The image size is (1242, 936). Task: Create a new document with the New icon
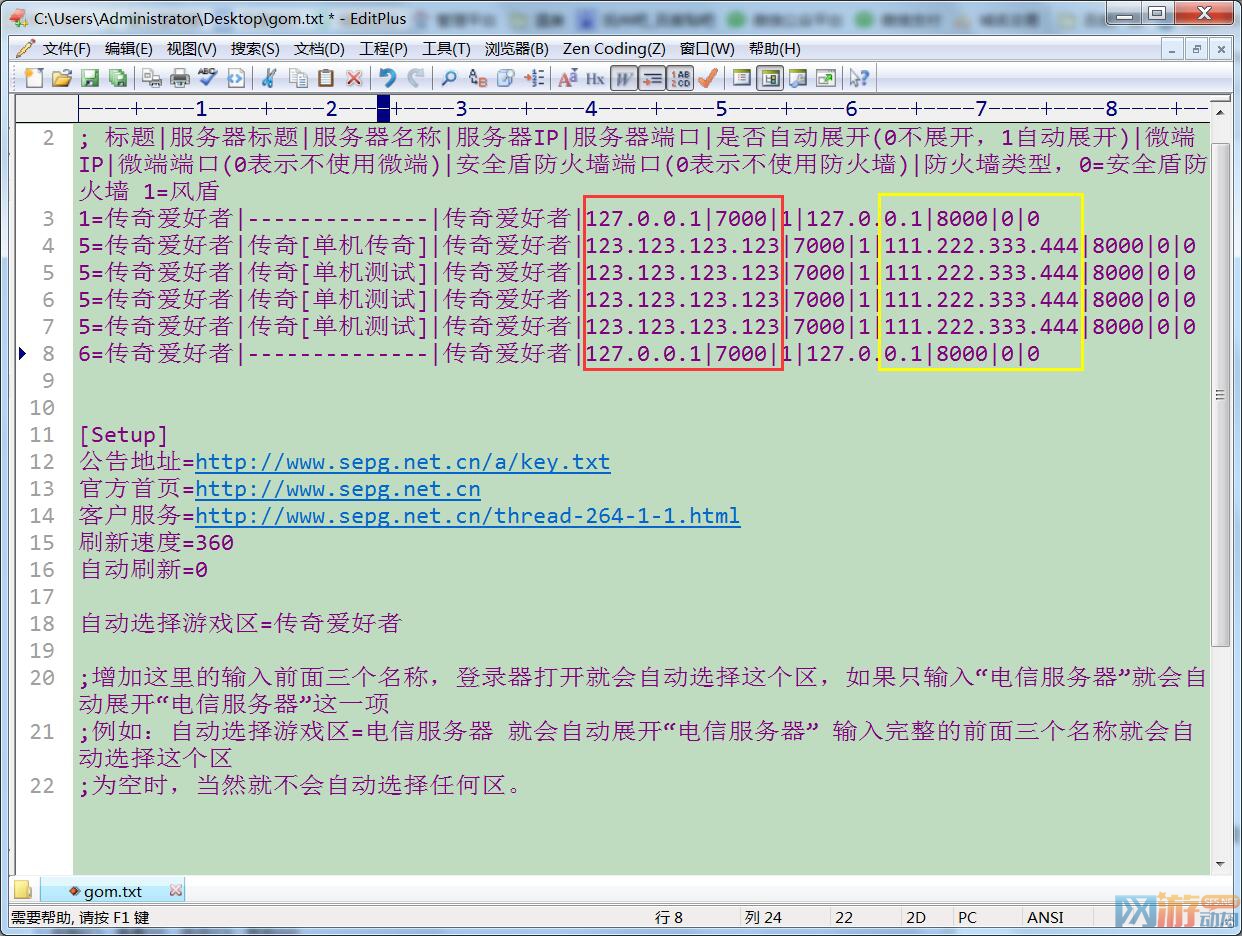34,78
